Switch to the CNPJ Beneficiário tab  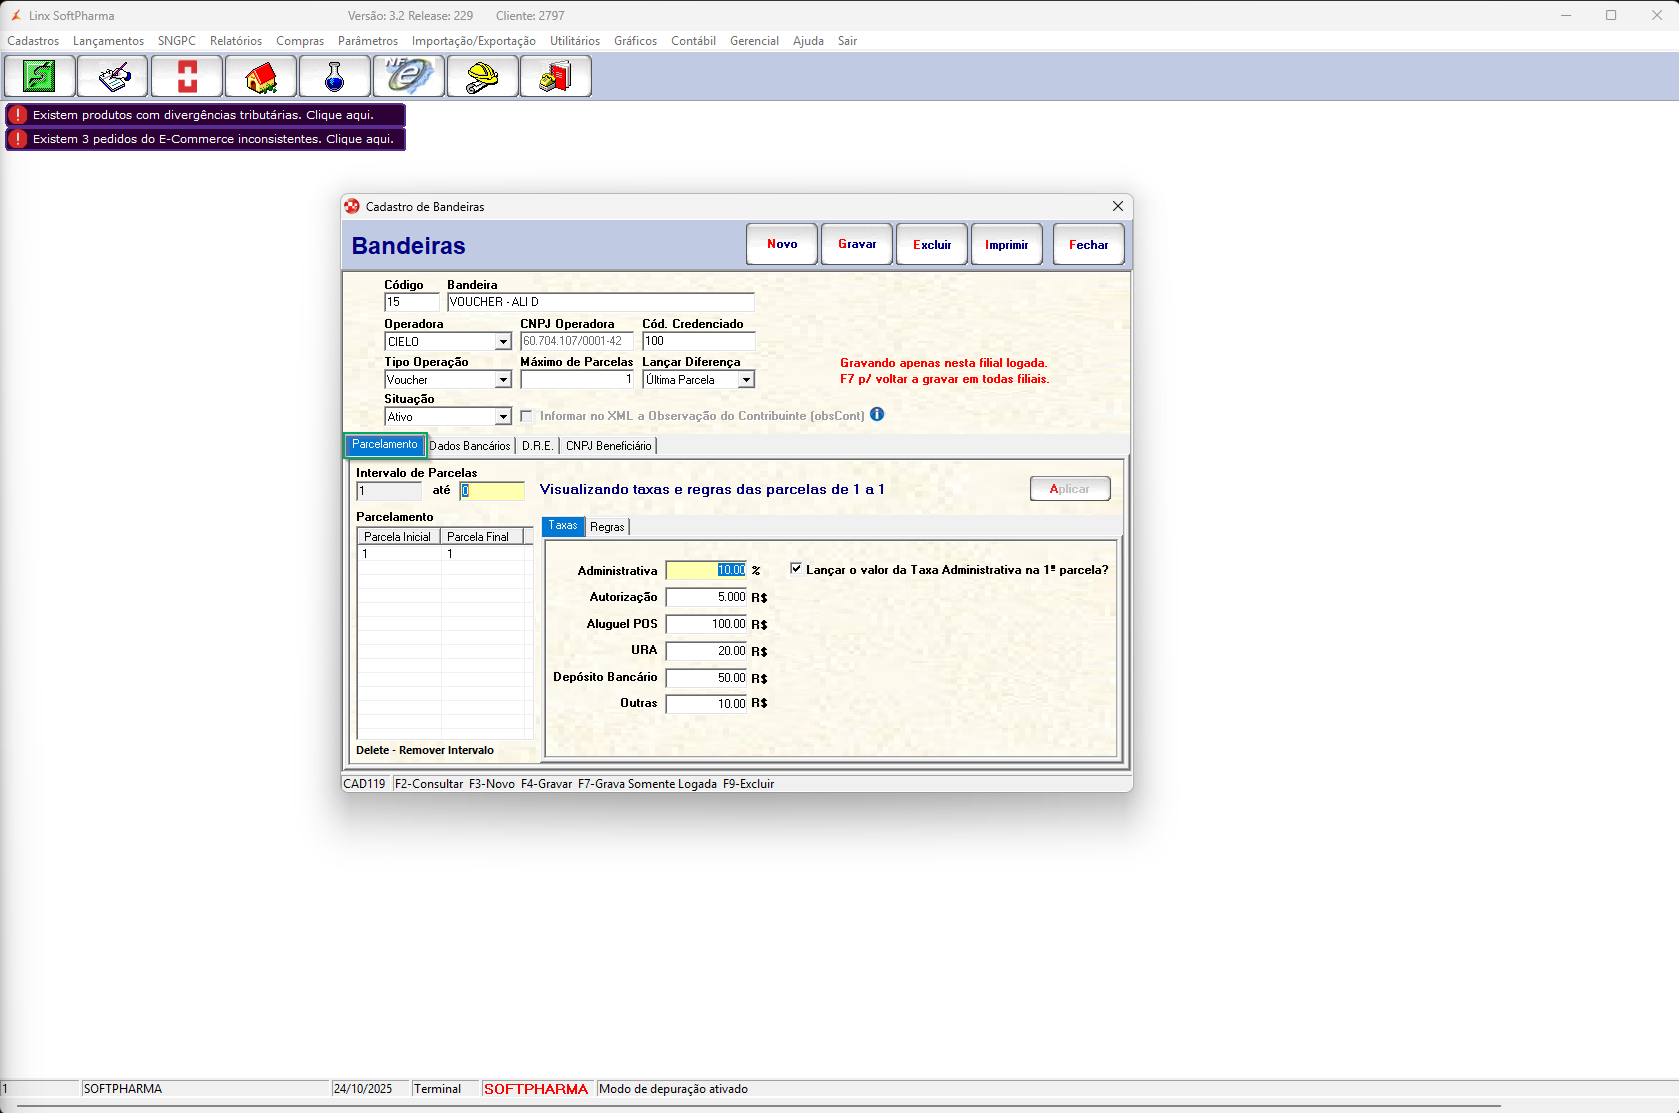pos(608,446)
